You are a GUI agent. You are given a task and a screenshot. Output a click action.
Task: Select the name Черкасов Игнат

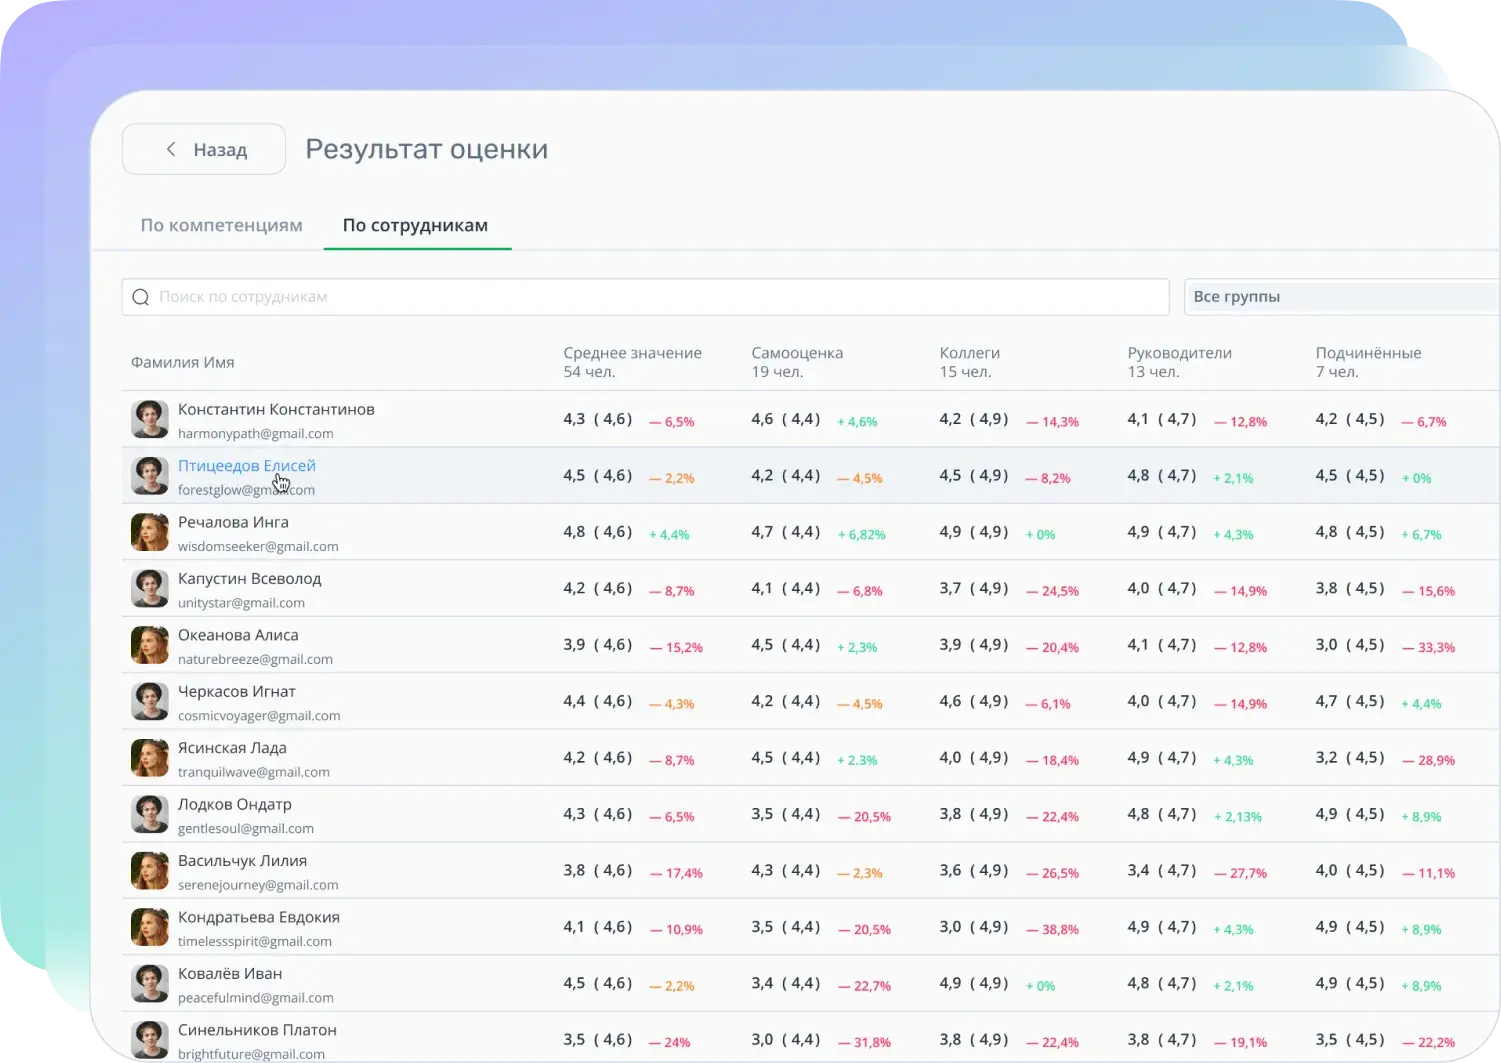[236, 692]
